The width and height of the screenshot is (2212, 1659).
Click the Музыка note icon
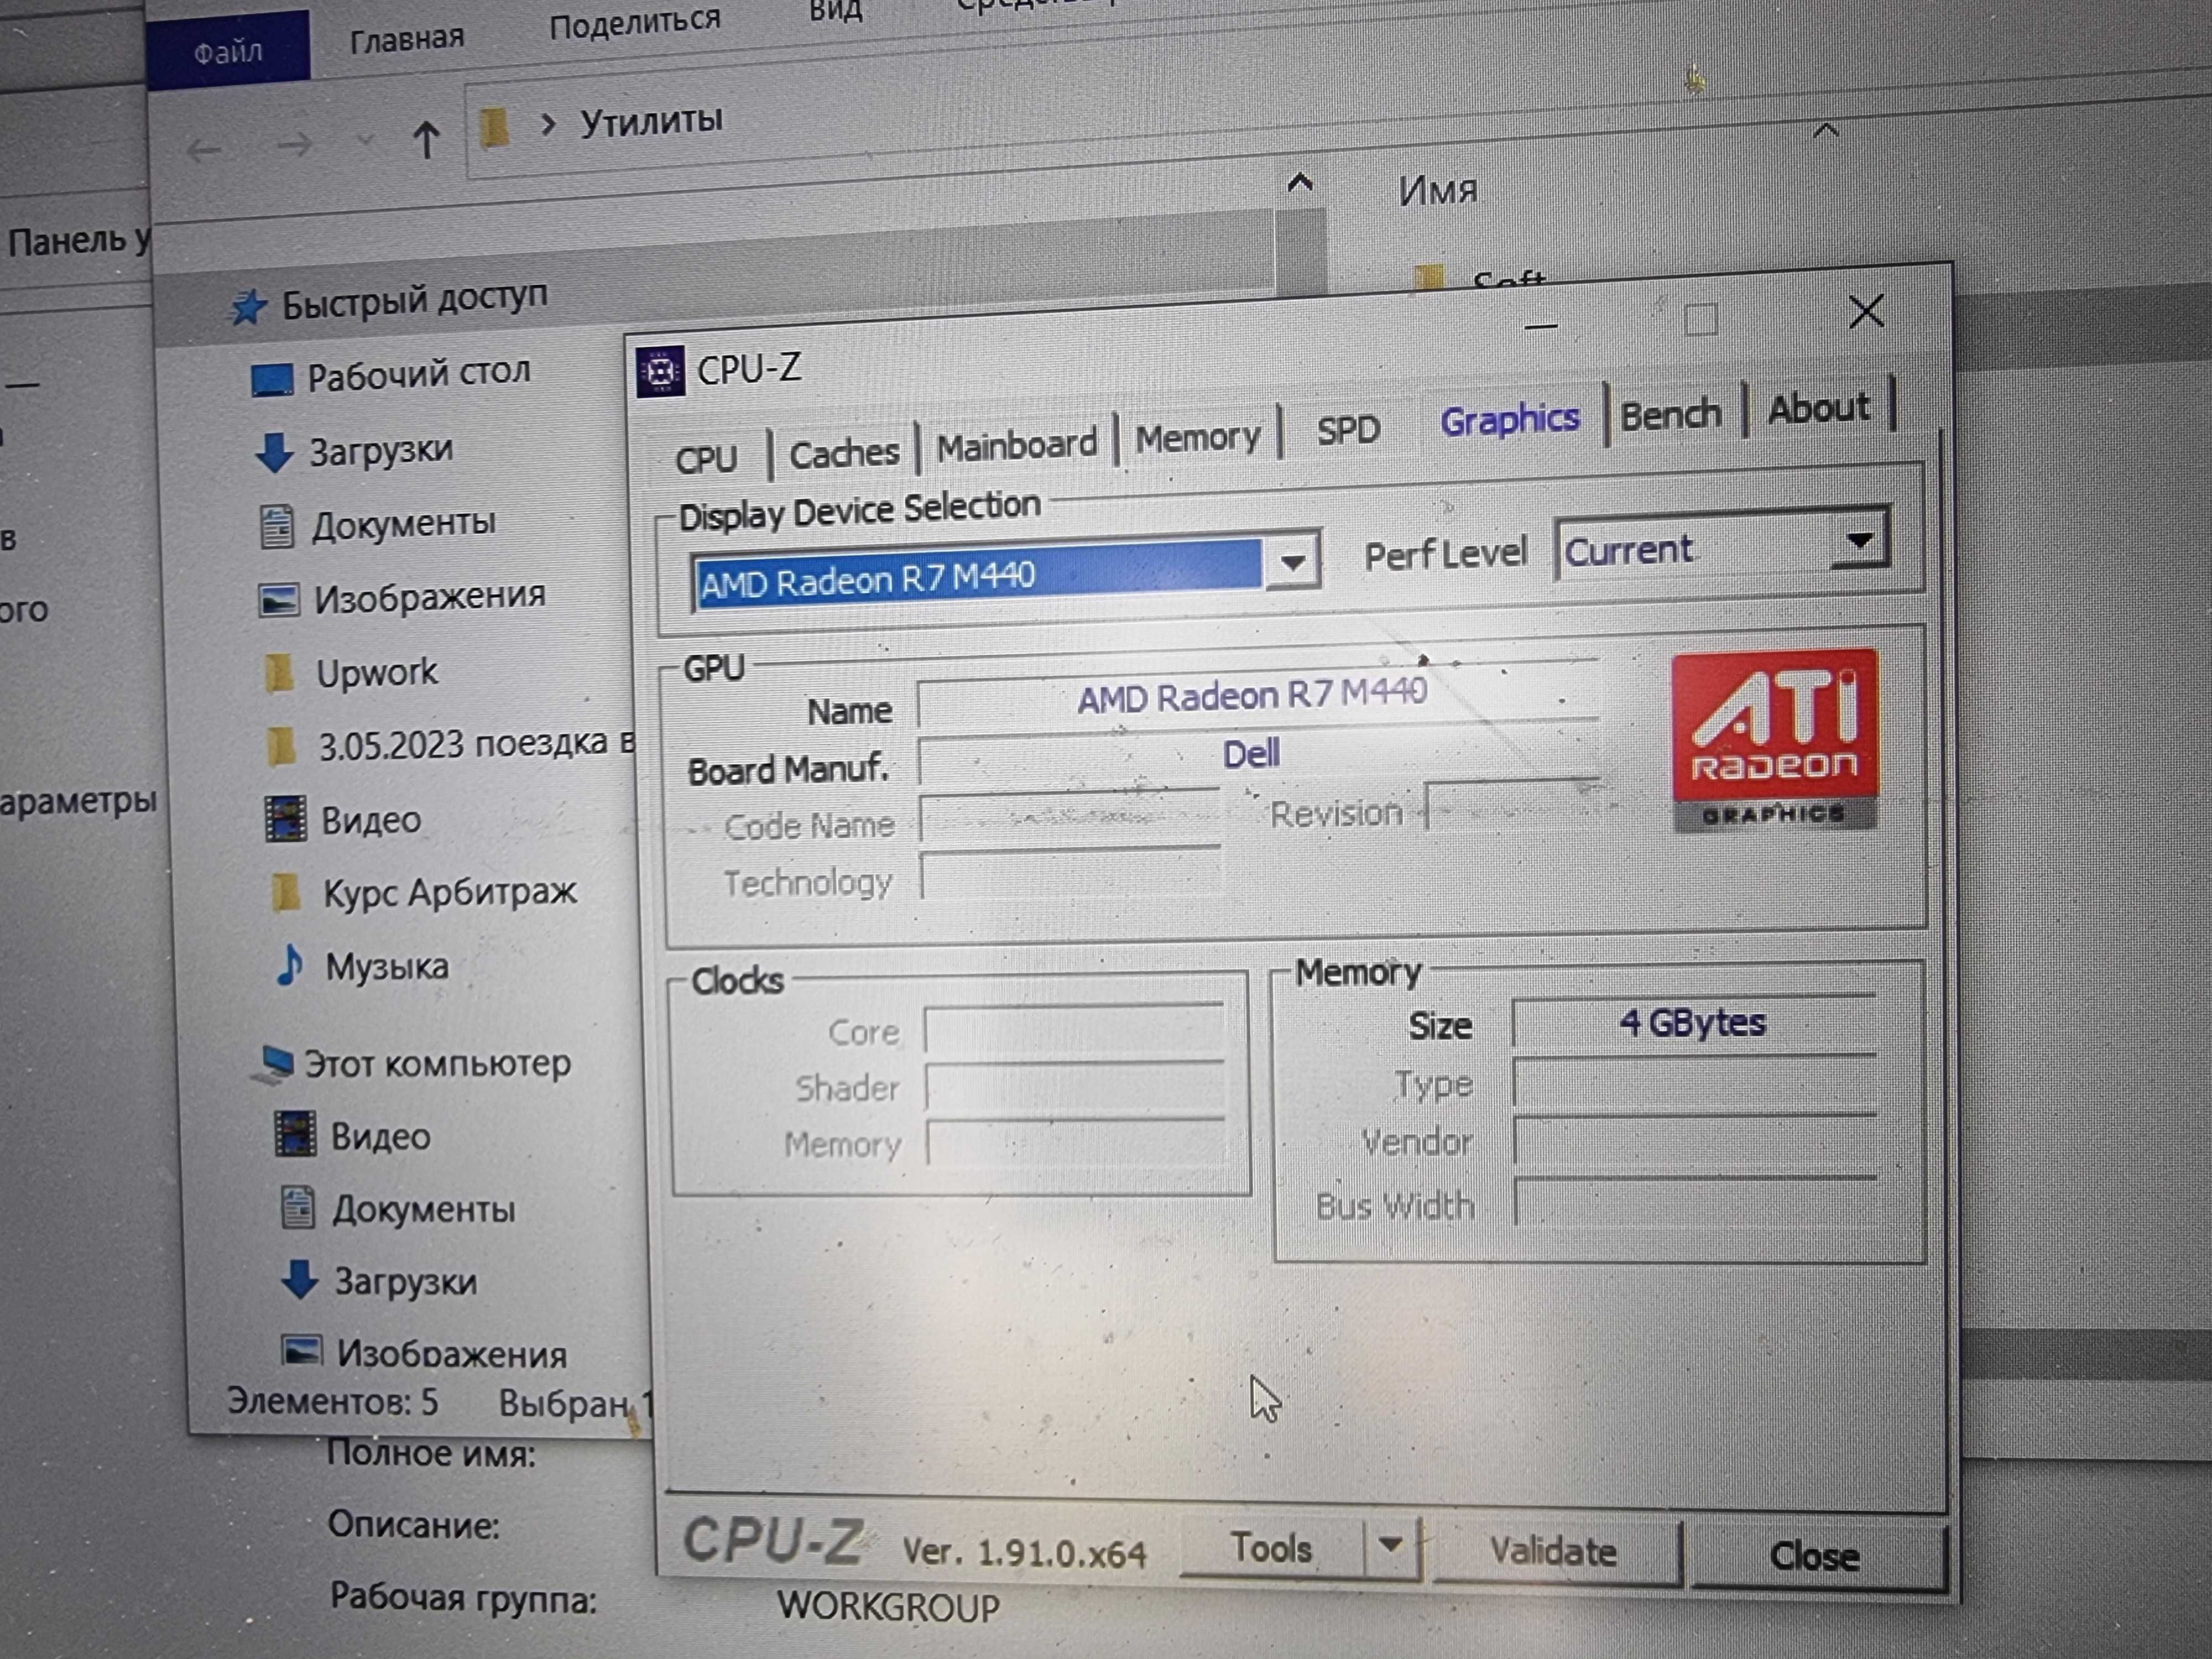(x=289, y=965)
